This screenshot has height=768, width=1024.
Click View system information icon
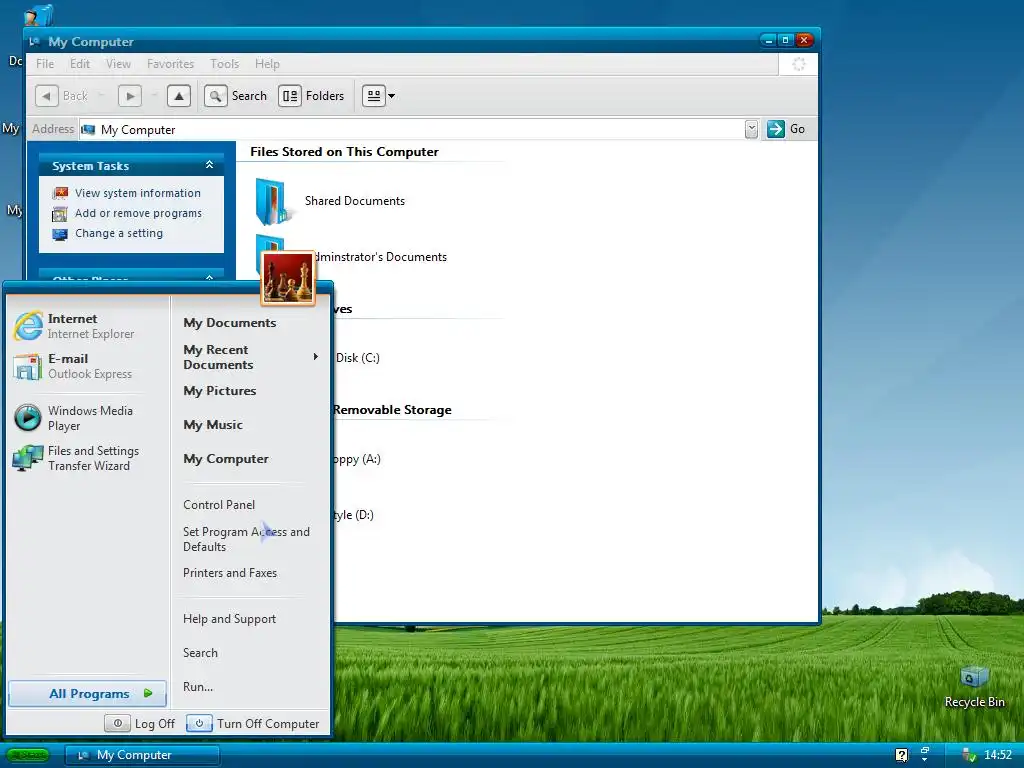pos(60,193)
